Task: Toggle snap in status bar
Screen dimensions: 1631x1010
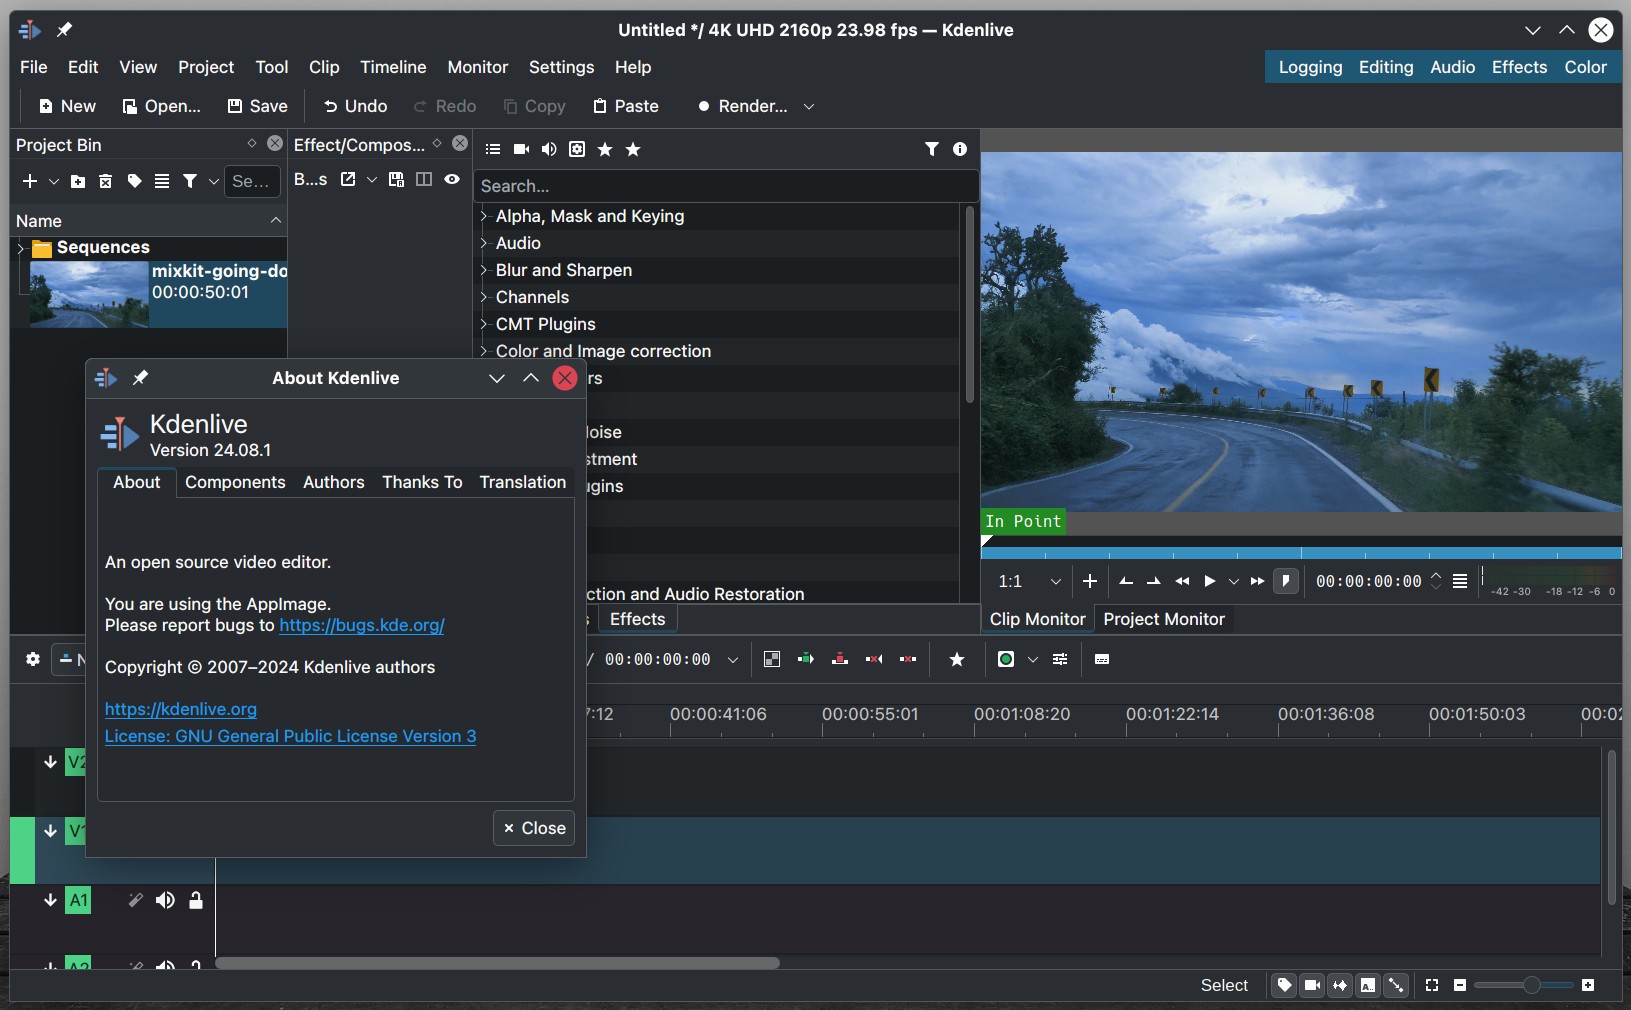Action: click(x=1396, y=985)
